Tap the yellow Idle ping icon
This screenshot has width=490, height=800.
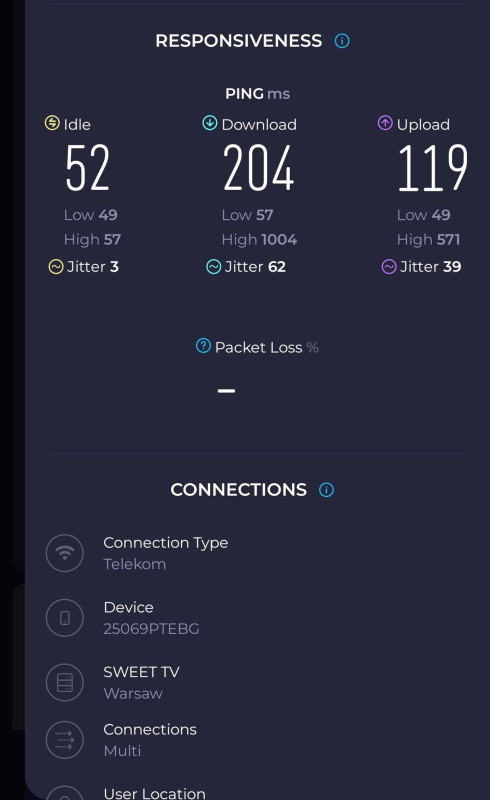pos(52,123)
